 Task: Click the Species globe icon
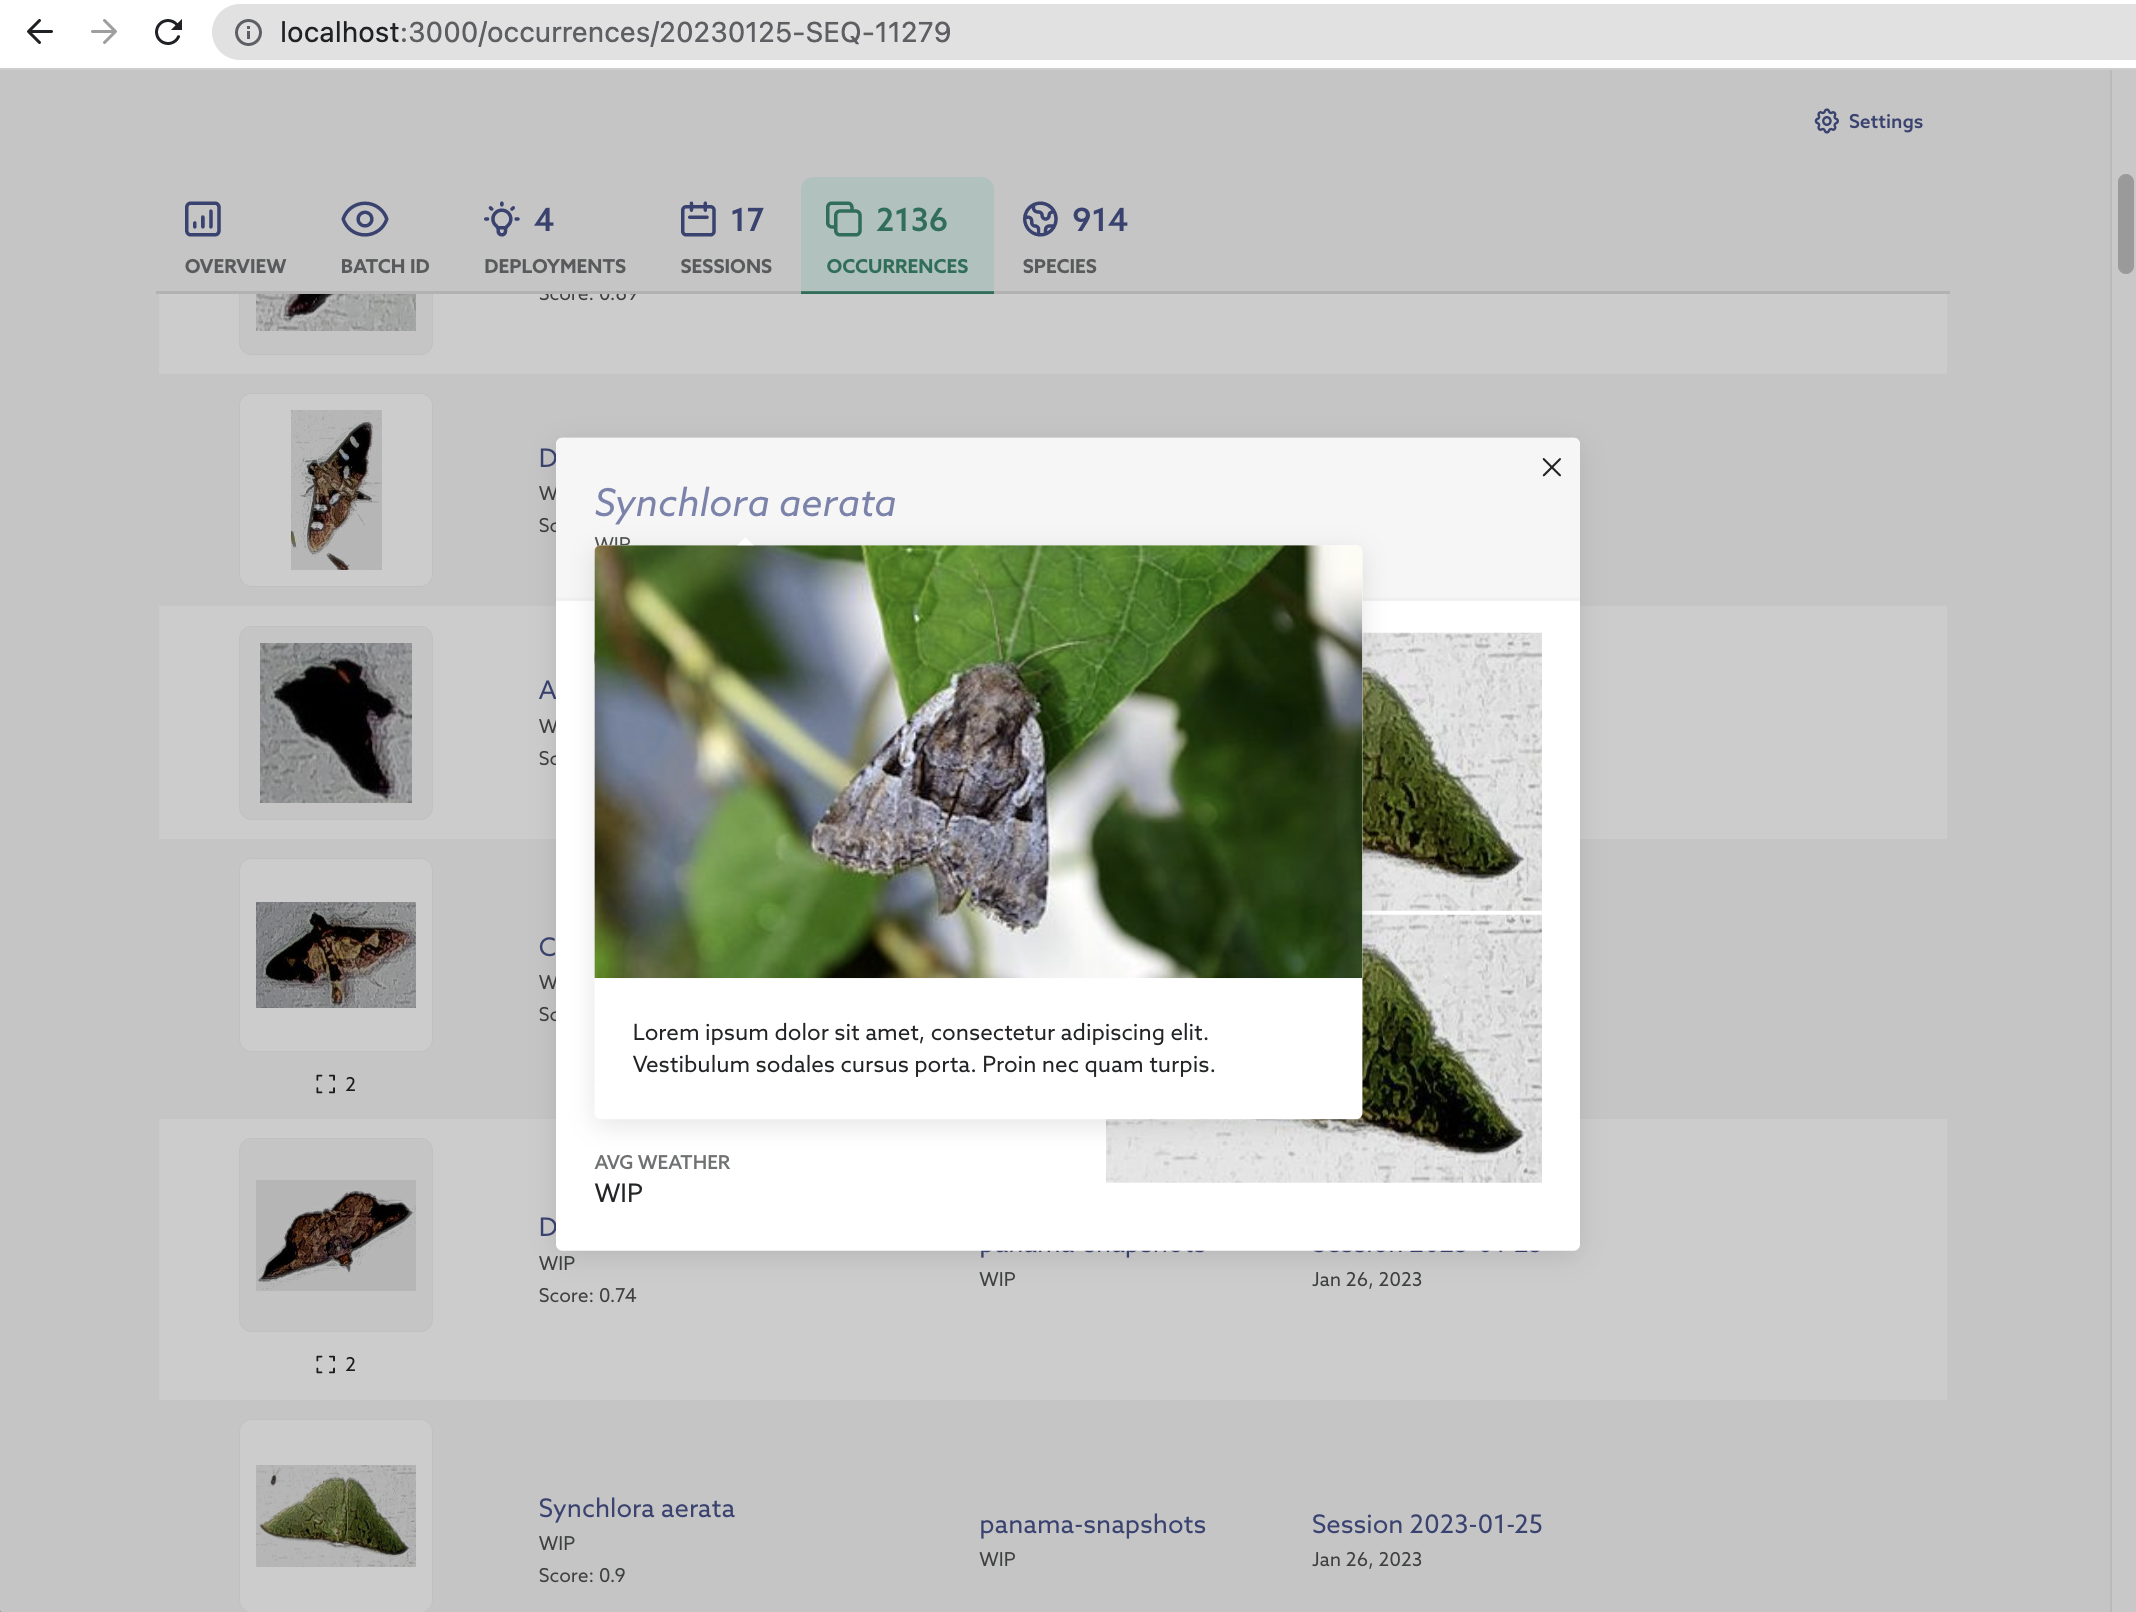pyautogui.click(x=1040, y=219)
